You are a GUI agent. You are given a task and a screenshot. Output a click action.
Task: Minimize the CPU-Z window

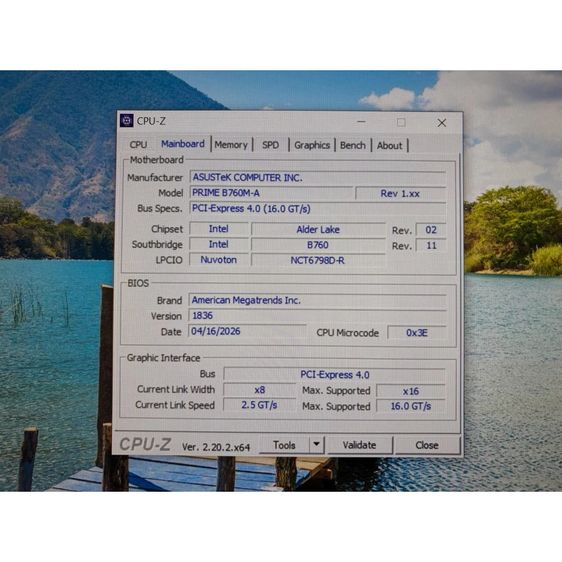pos(361,122)
